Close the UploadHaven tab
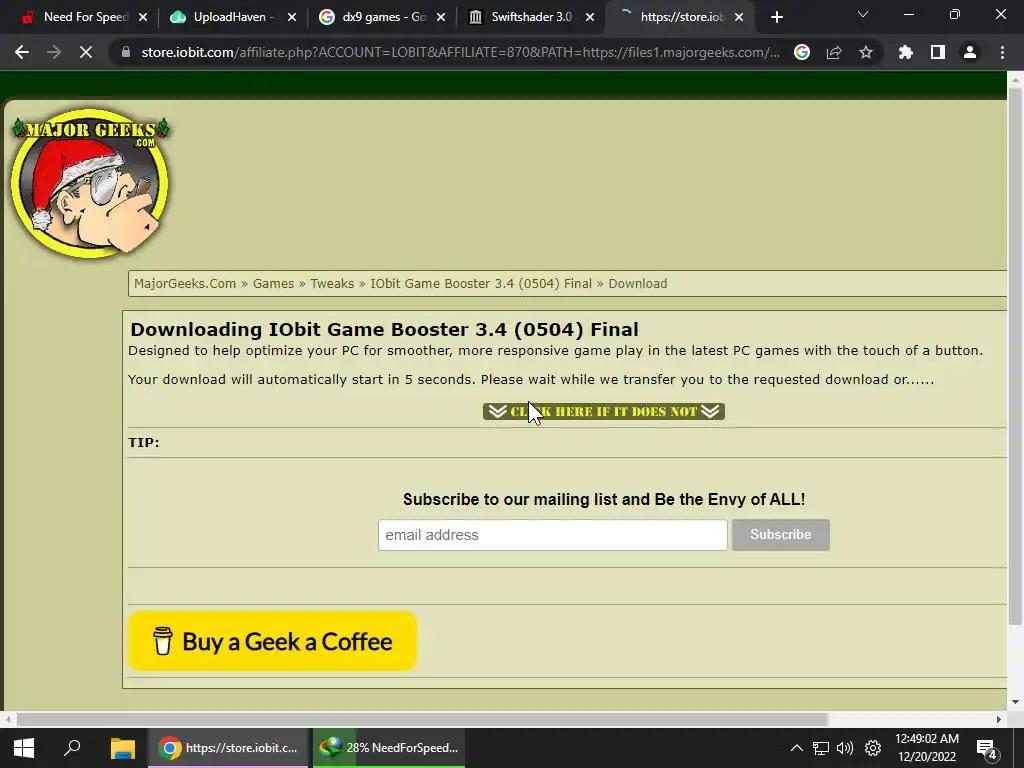 [292, 17]
